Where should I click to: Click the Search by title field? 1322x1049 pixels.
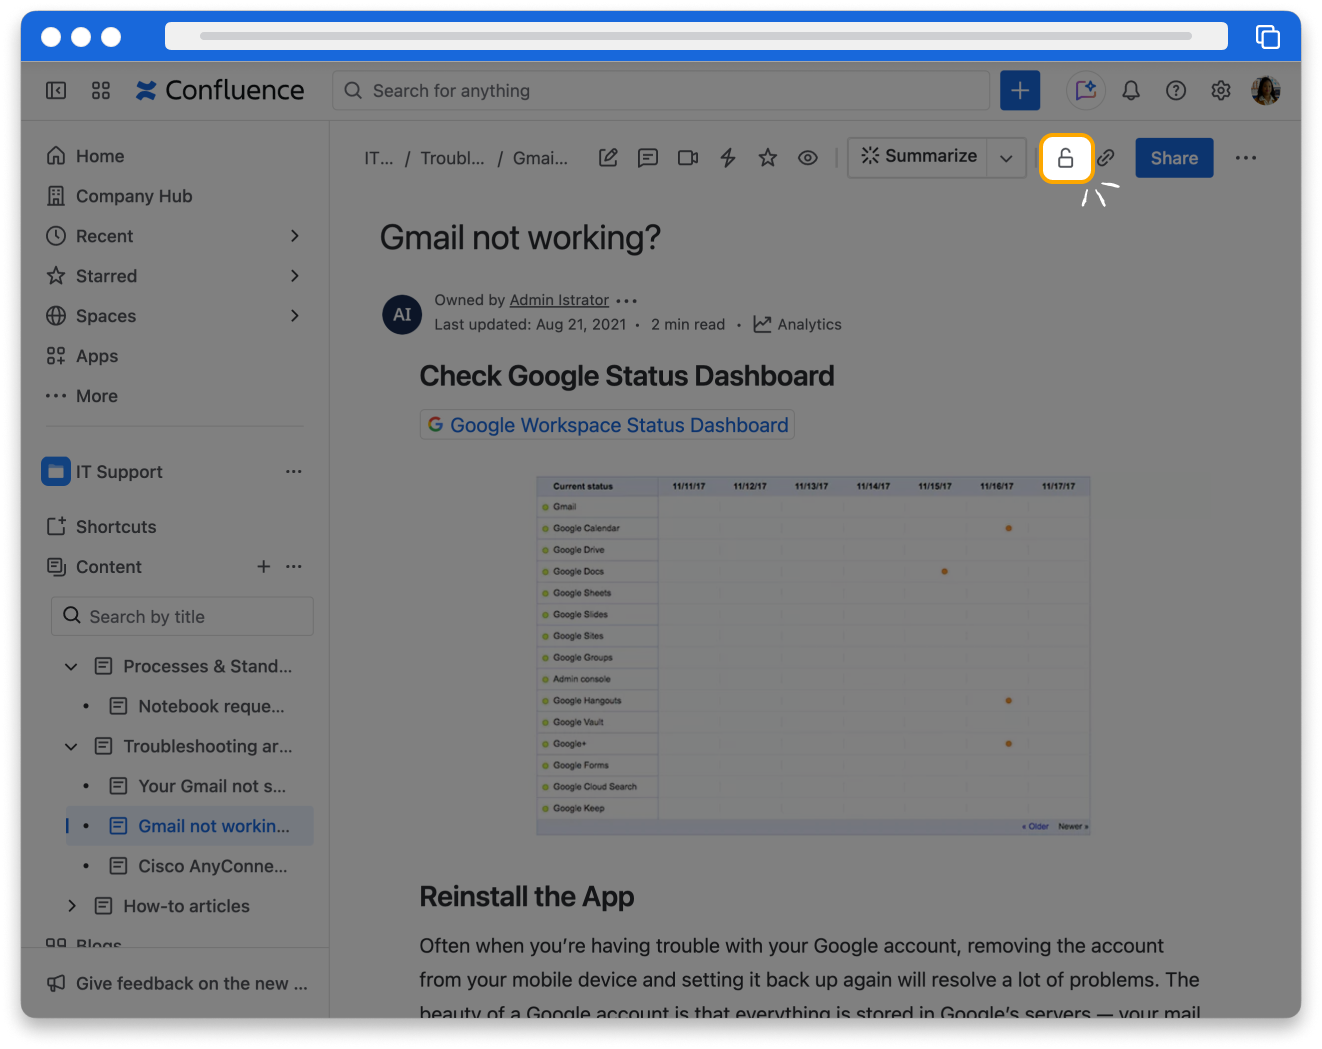click(x=182, y=616)
